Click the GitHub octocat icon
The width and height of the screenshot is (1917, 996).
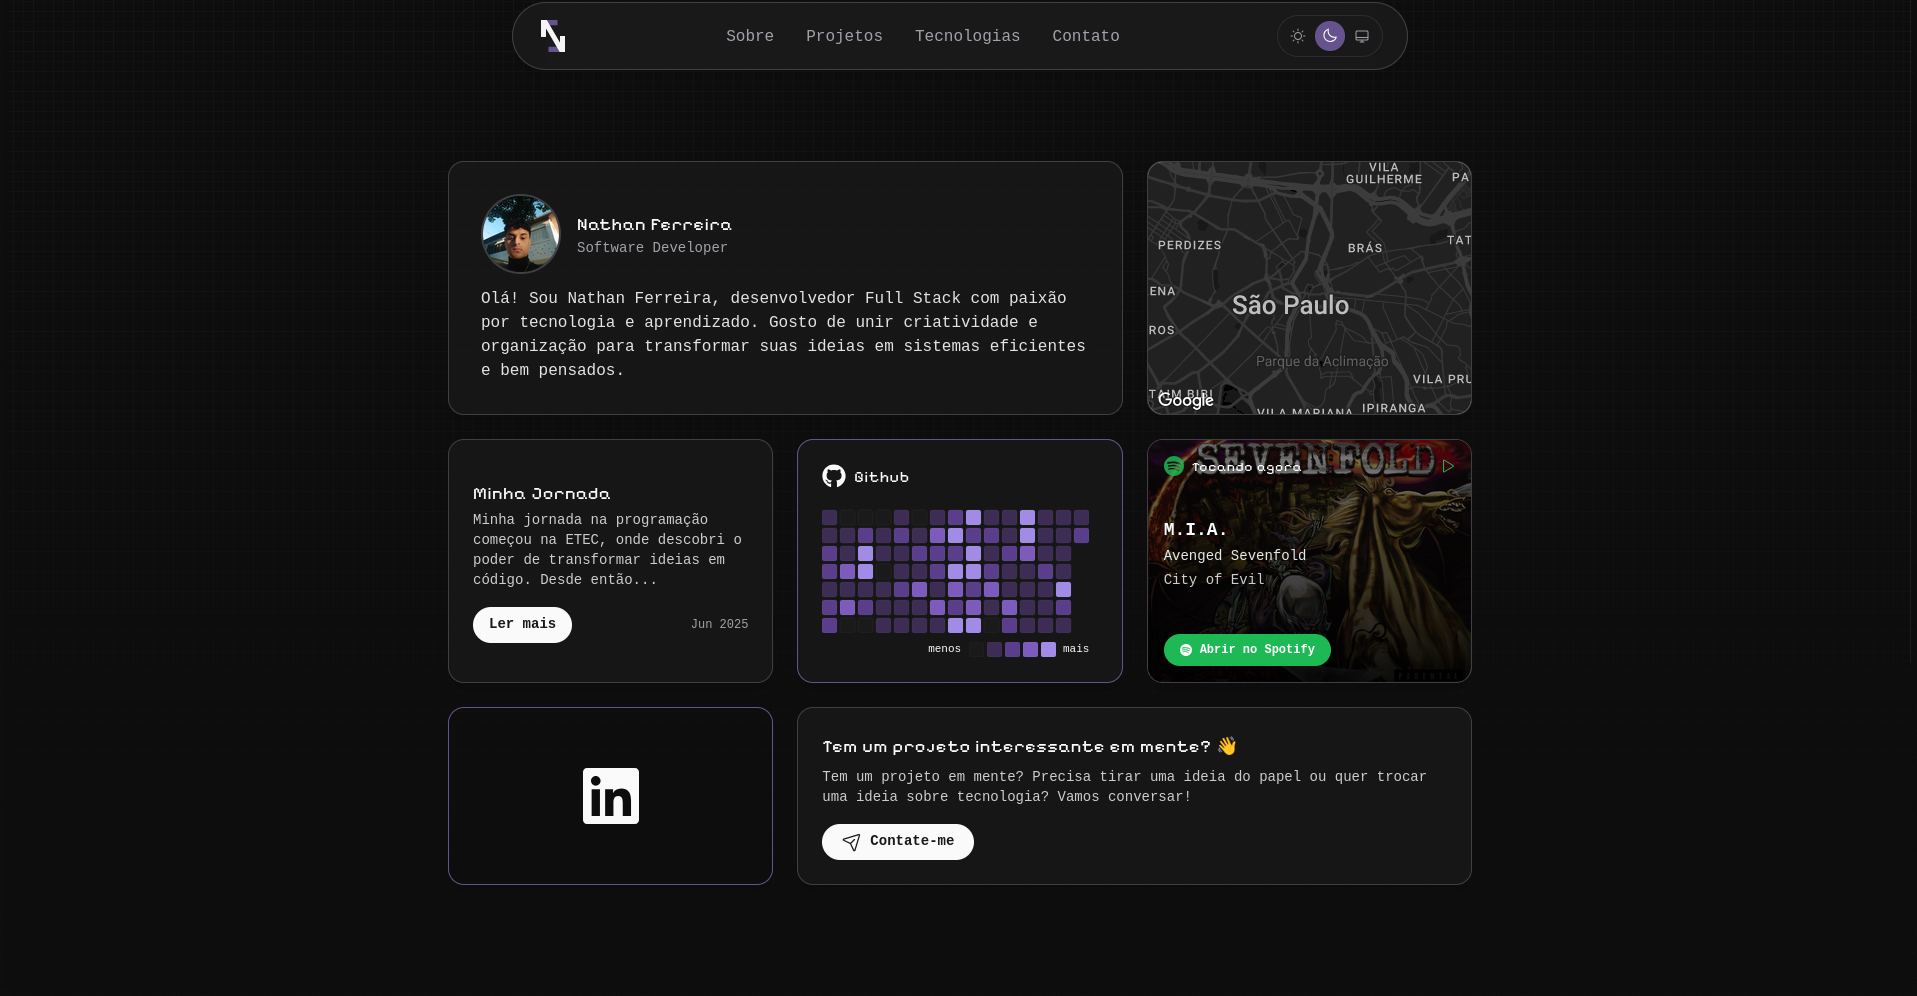(x=833, y=476)
